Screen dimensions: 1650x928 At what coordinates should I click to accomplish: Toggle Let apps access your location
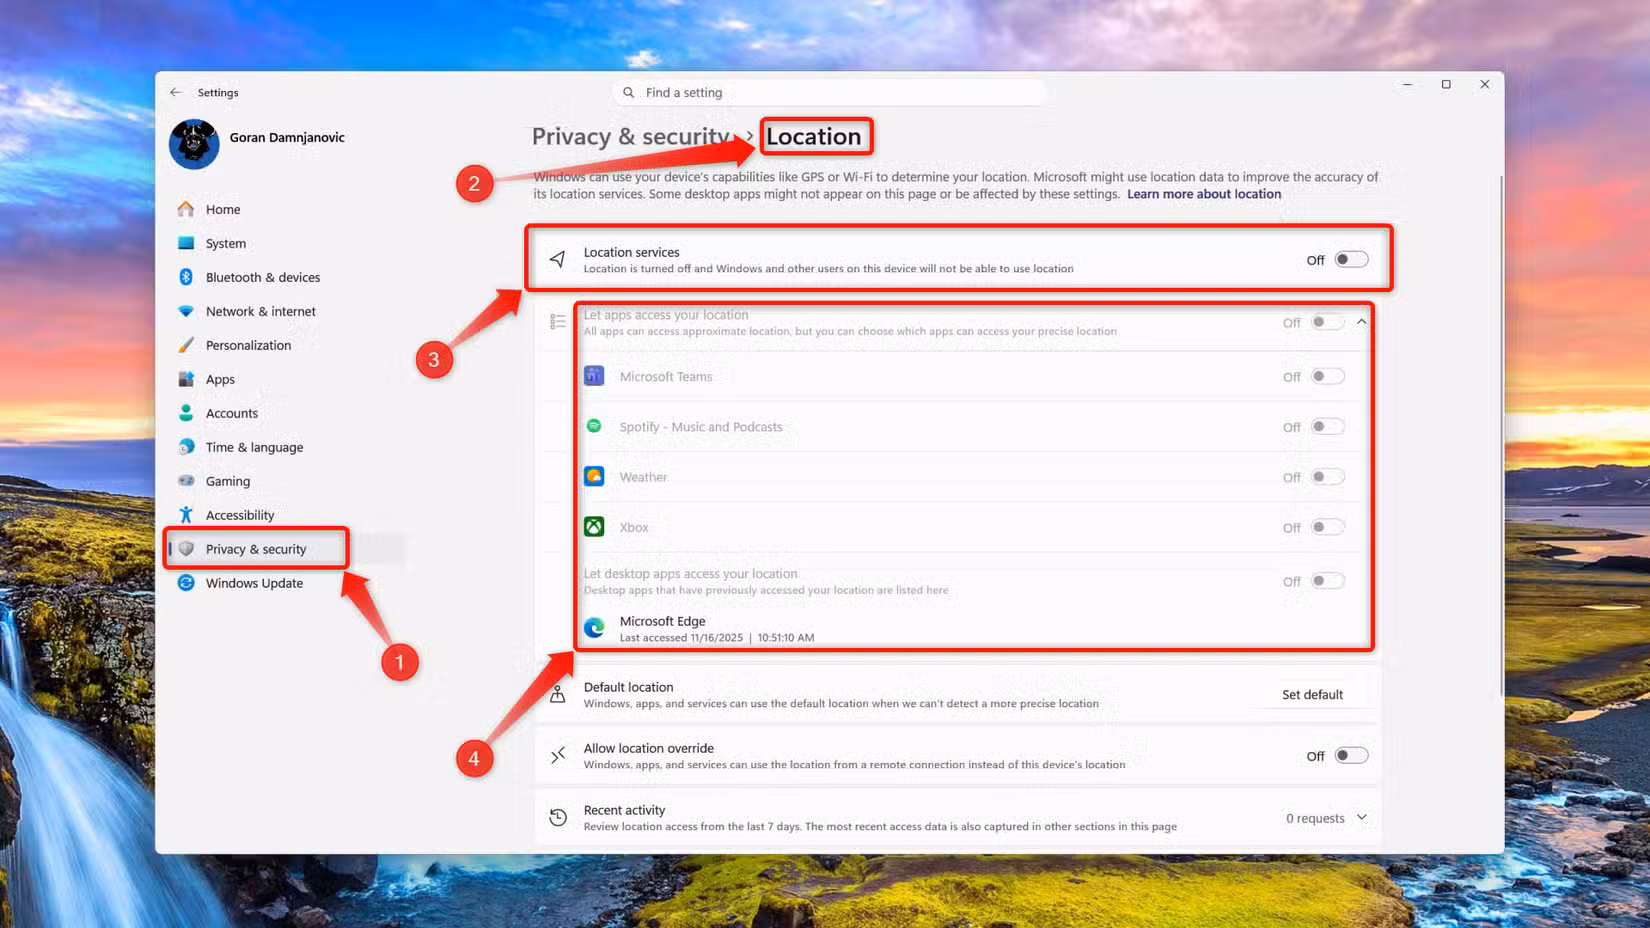pyautogui.click(x=1328, y=322)
